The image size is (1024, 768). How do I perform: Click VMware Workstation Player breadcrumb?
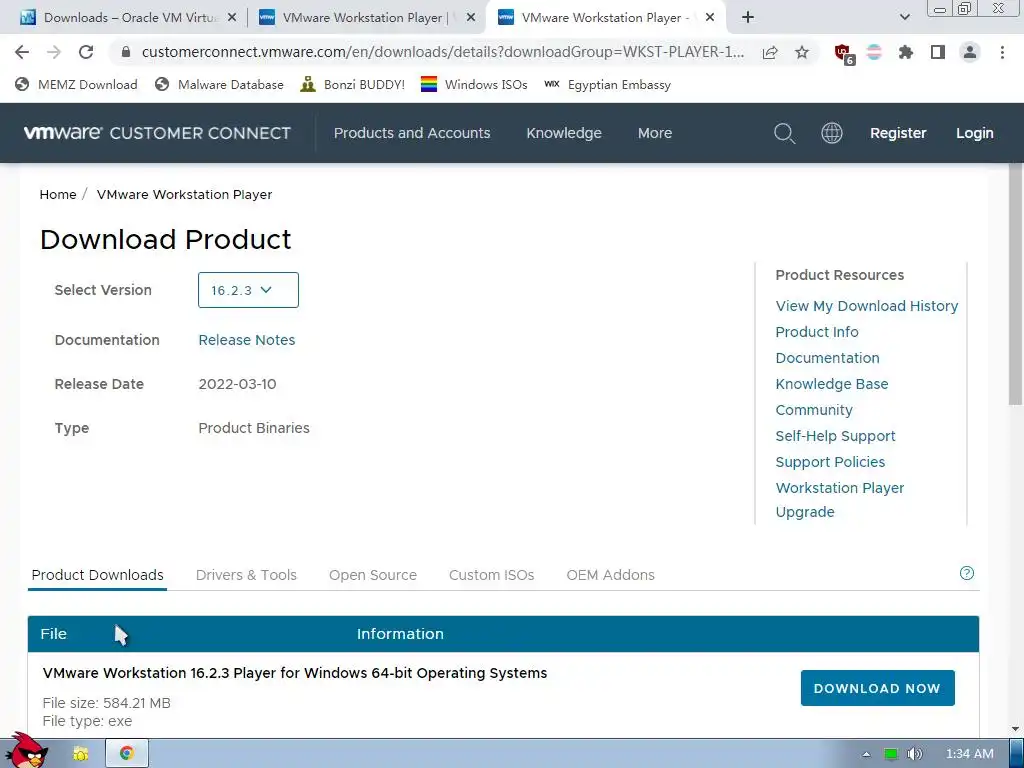(184, 195)
